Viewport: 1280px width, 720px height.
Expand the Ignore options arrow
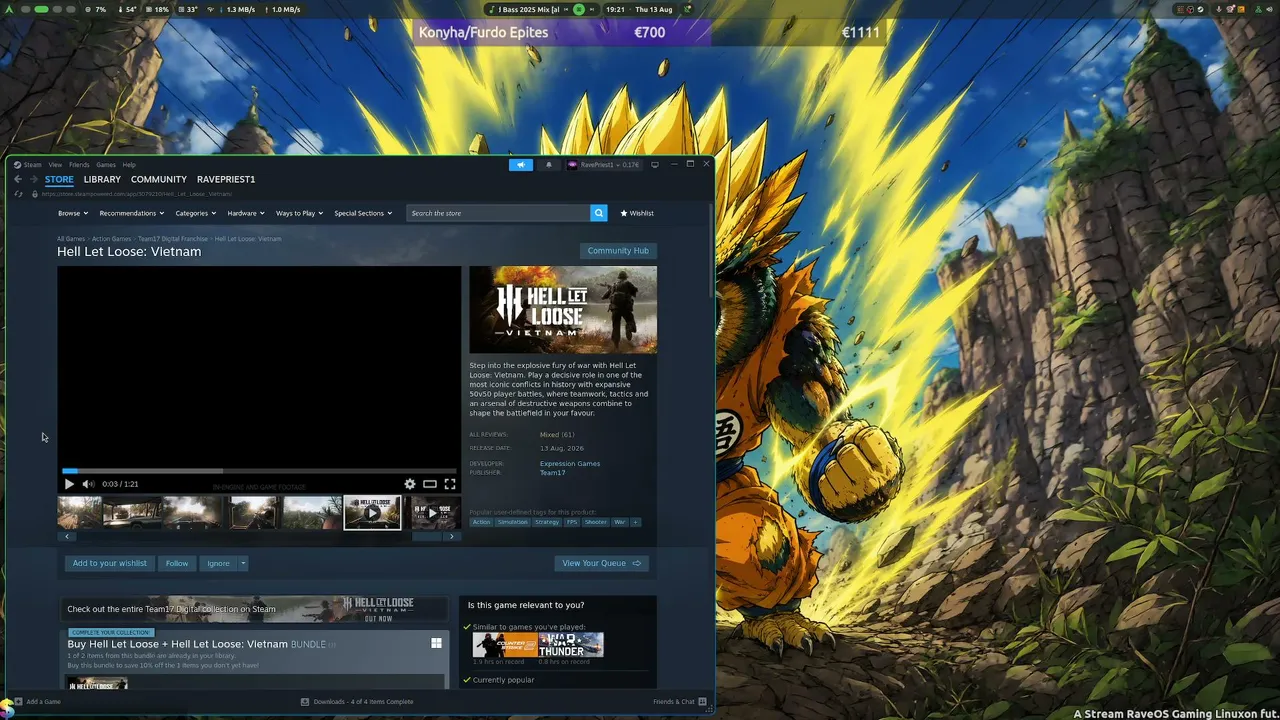point(243,563)
